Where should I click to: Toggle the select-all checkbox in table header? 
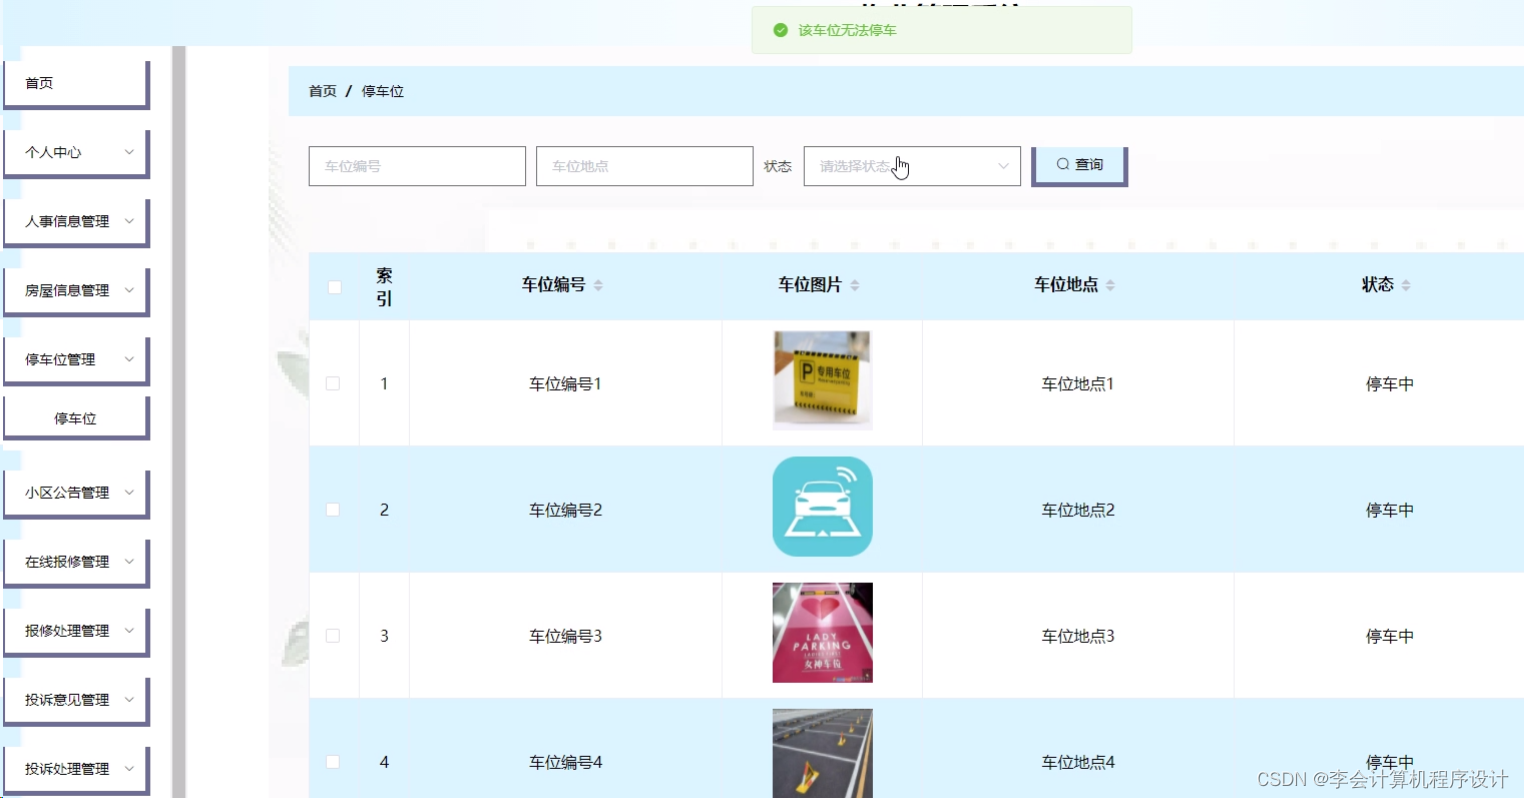pyautogui.click(x=333, y=285)
